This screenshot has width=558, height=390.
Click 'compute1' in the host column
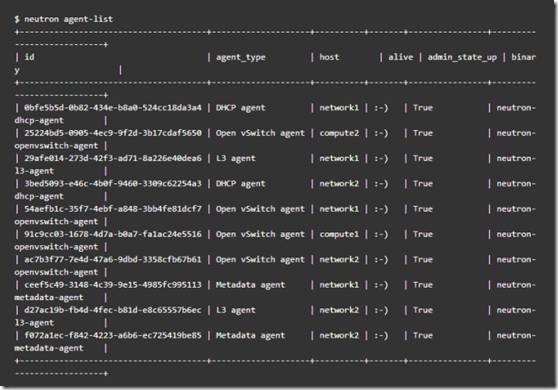(339, 234)
